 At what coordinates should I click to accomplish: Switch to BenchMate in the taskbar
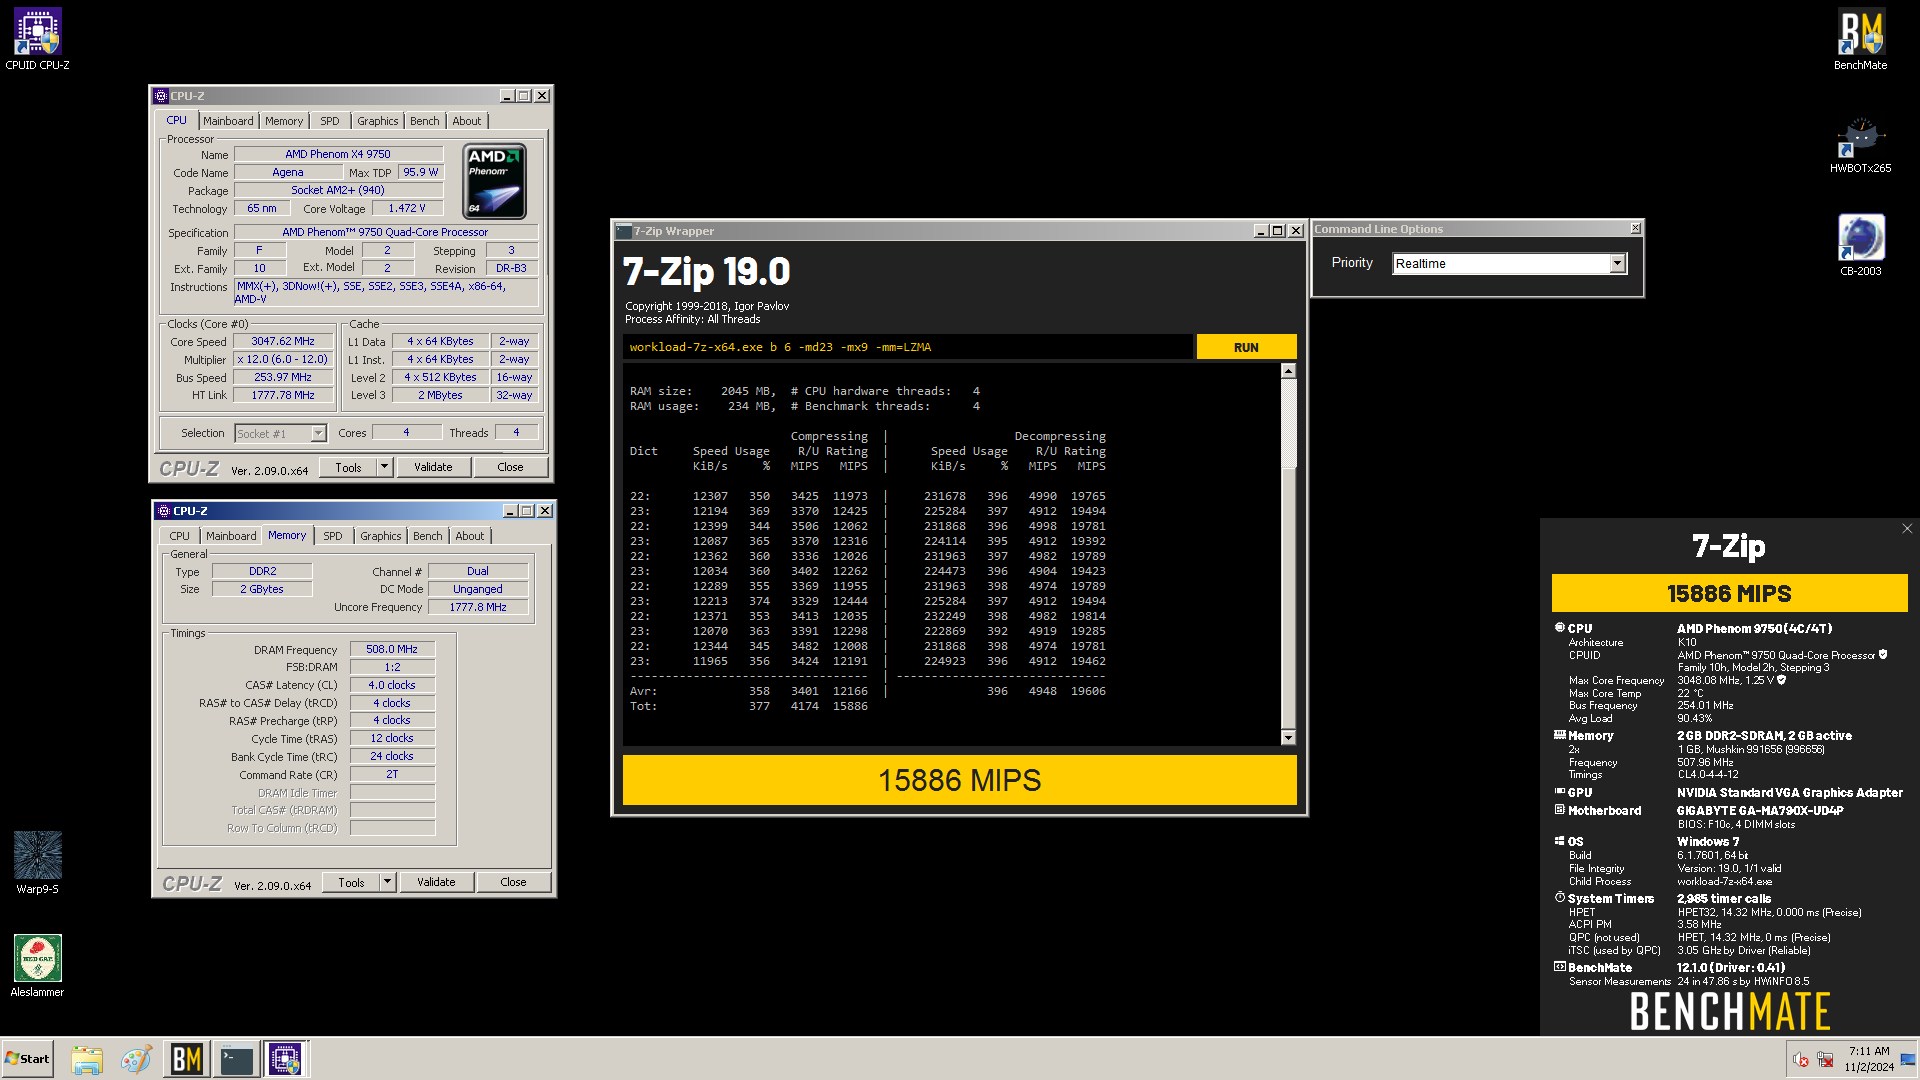pos(187,1059)
